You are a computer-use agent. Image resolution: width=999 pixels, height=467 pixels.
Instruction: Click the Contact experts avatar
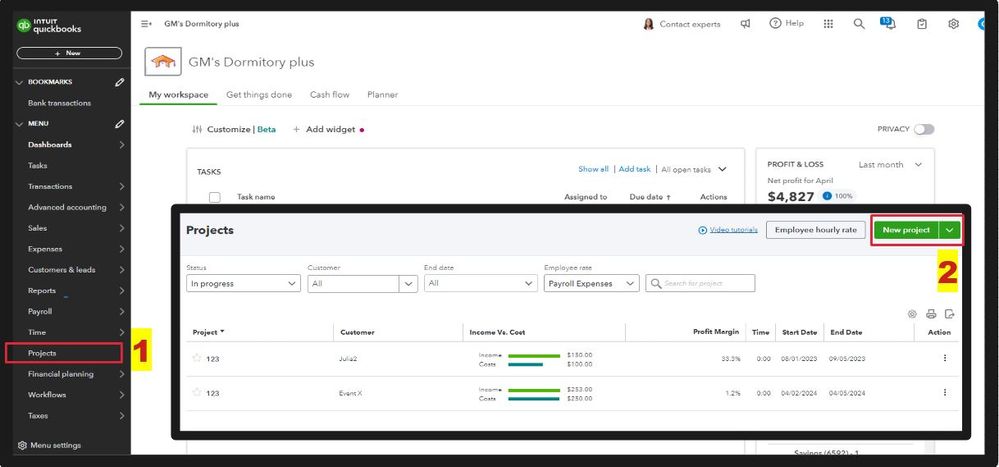649,24
